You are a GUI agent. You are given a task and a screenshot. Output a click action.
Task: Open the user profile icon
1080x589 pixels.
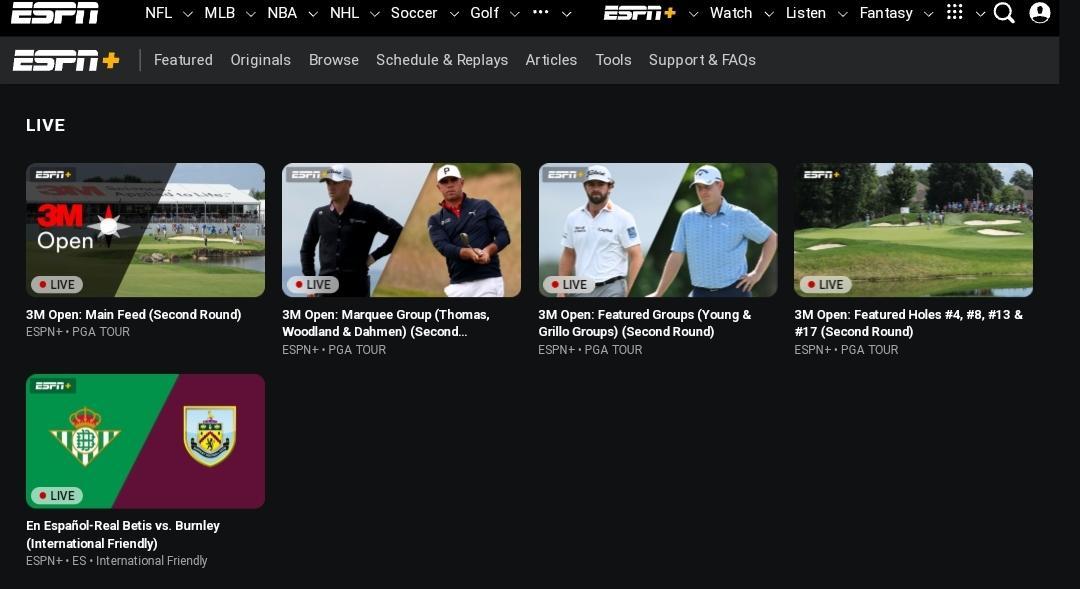[x=1039, y=12]
